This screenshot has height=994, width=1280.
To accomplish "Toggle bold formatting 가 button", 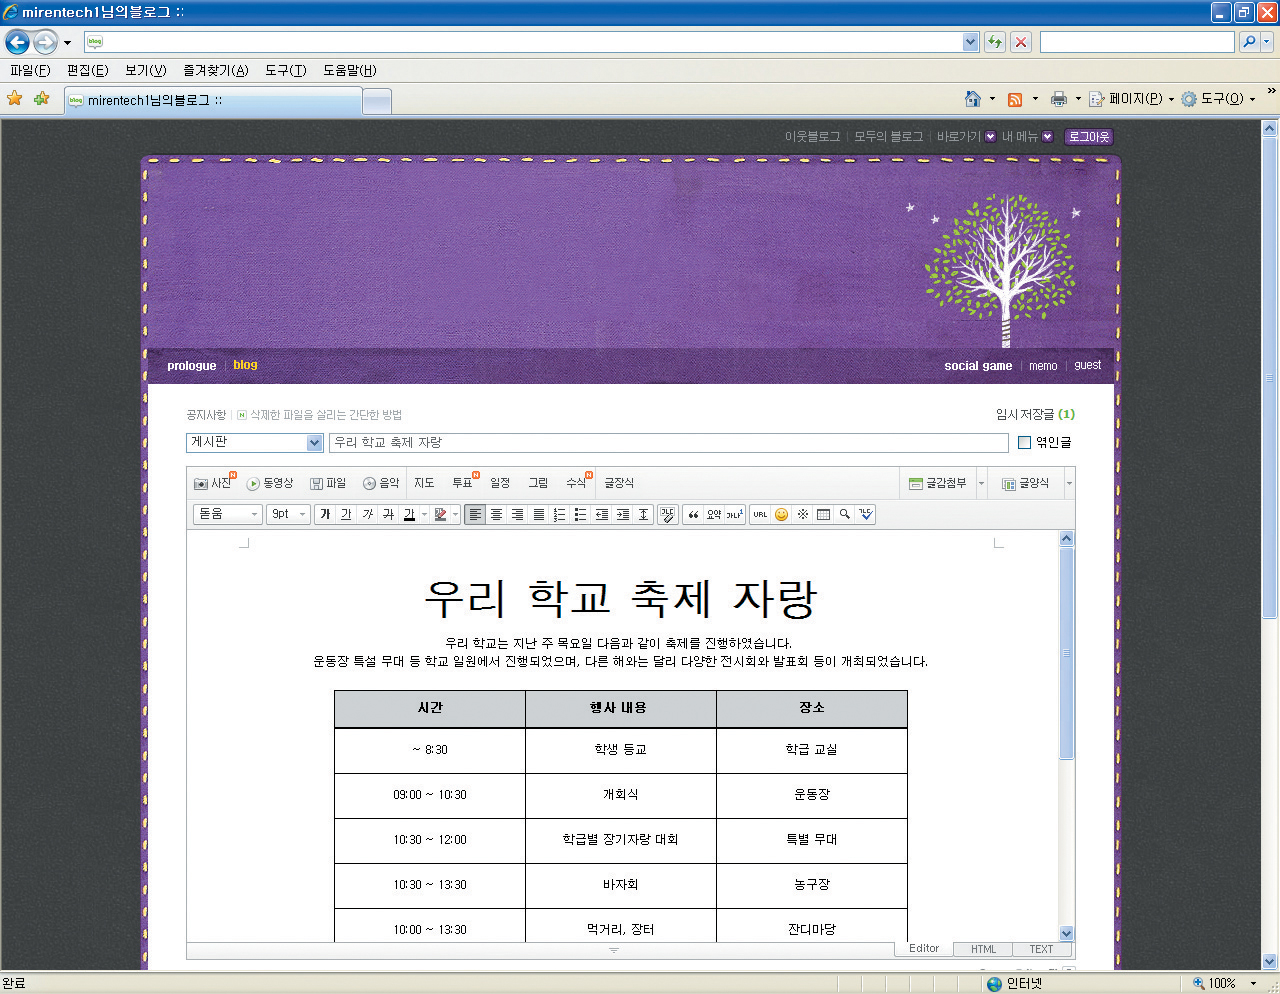I will click(x=325, y=514).
